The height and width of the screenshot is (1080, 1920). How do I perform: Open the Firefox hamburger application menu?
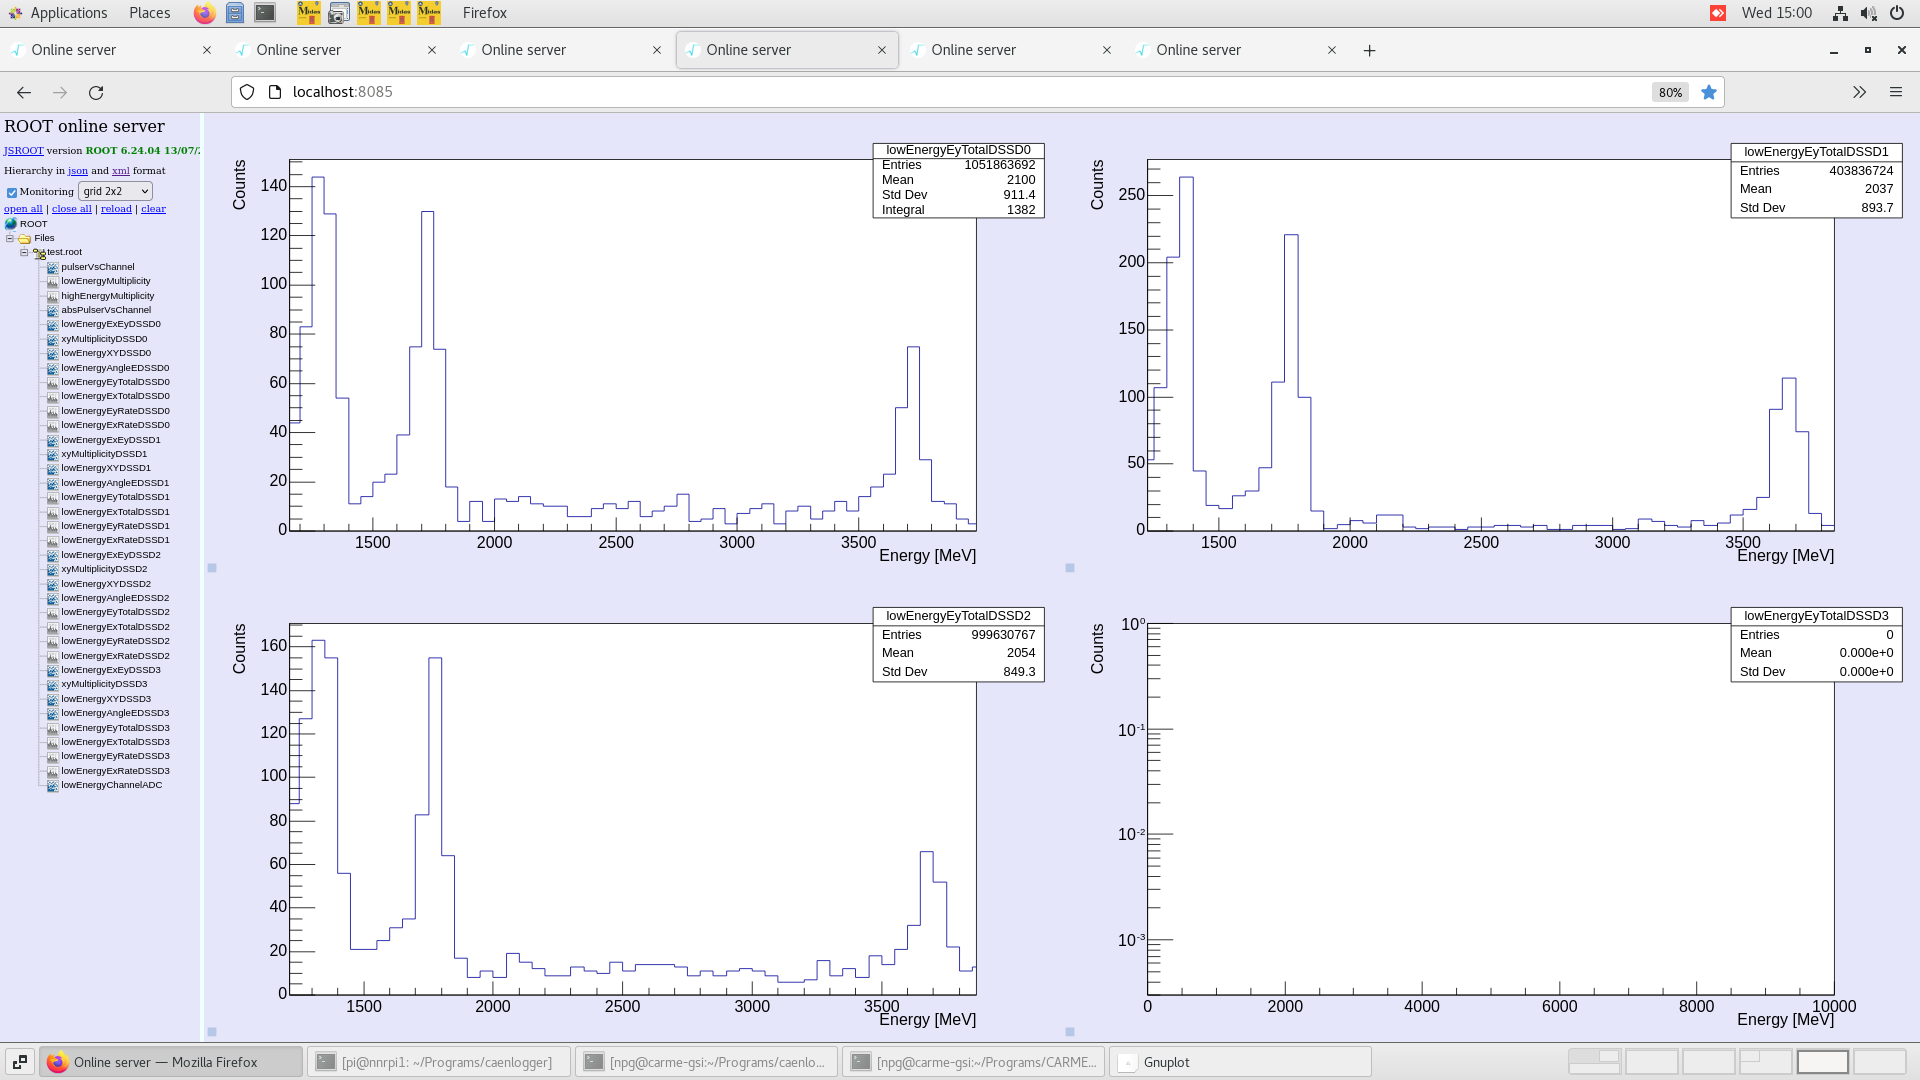coord(1895,92)
